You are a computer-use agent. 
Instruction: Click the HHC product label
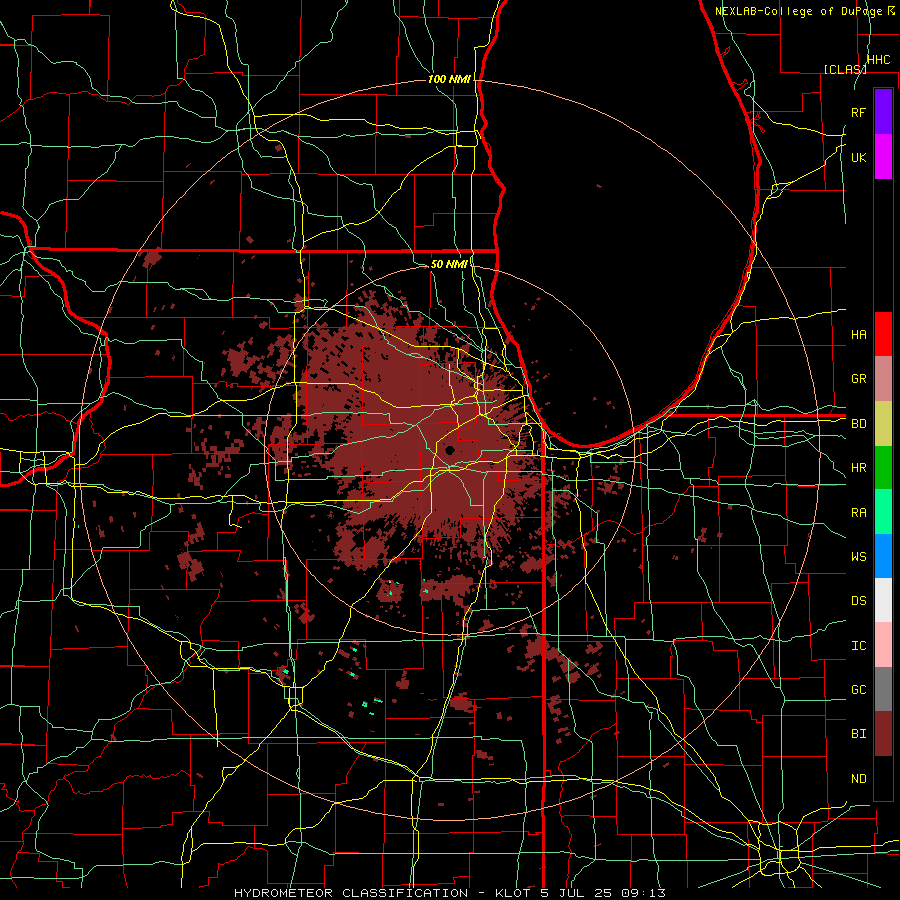tap(878, 60)
